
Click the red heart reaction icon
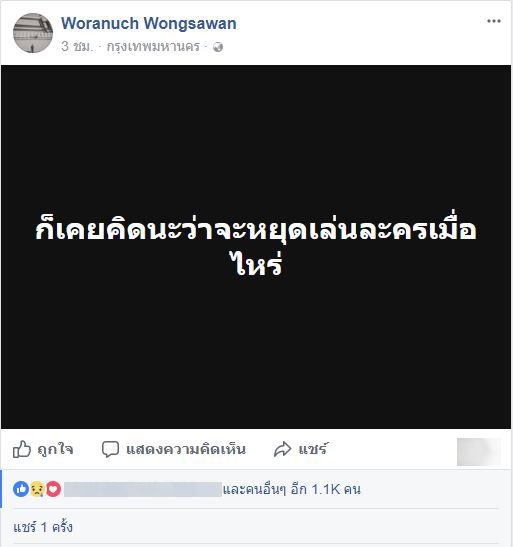point(53,489)
